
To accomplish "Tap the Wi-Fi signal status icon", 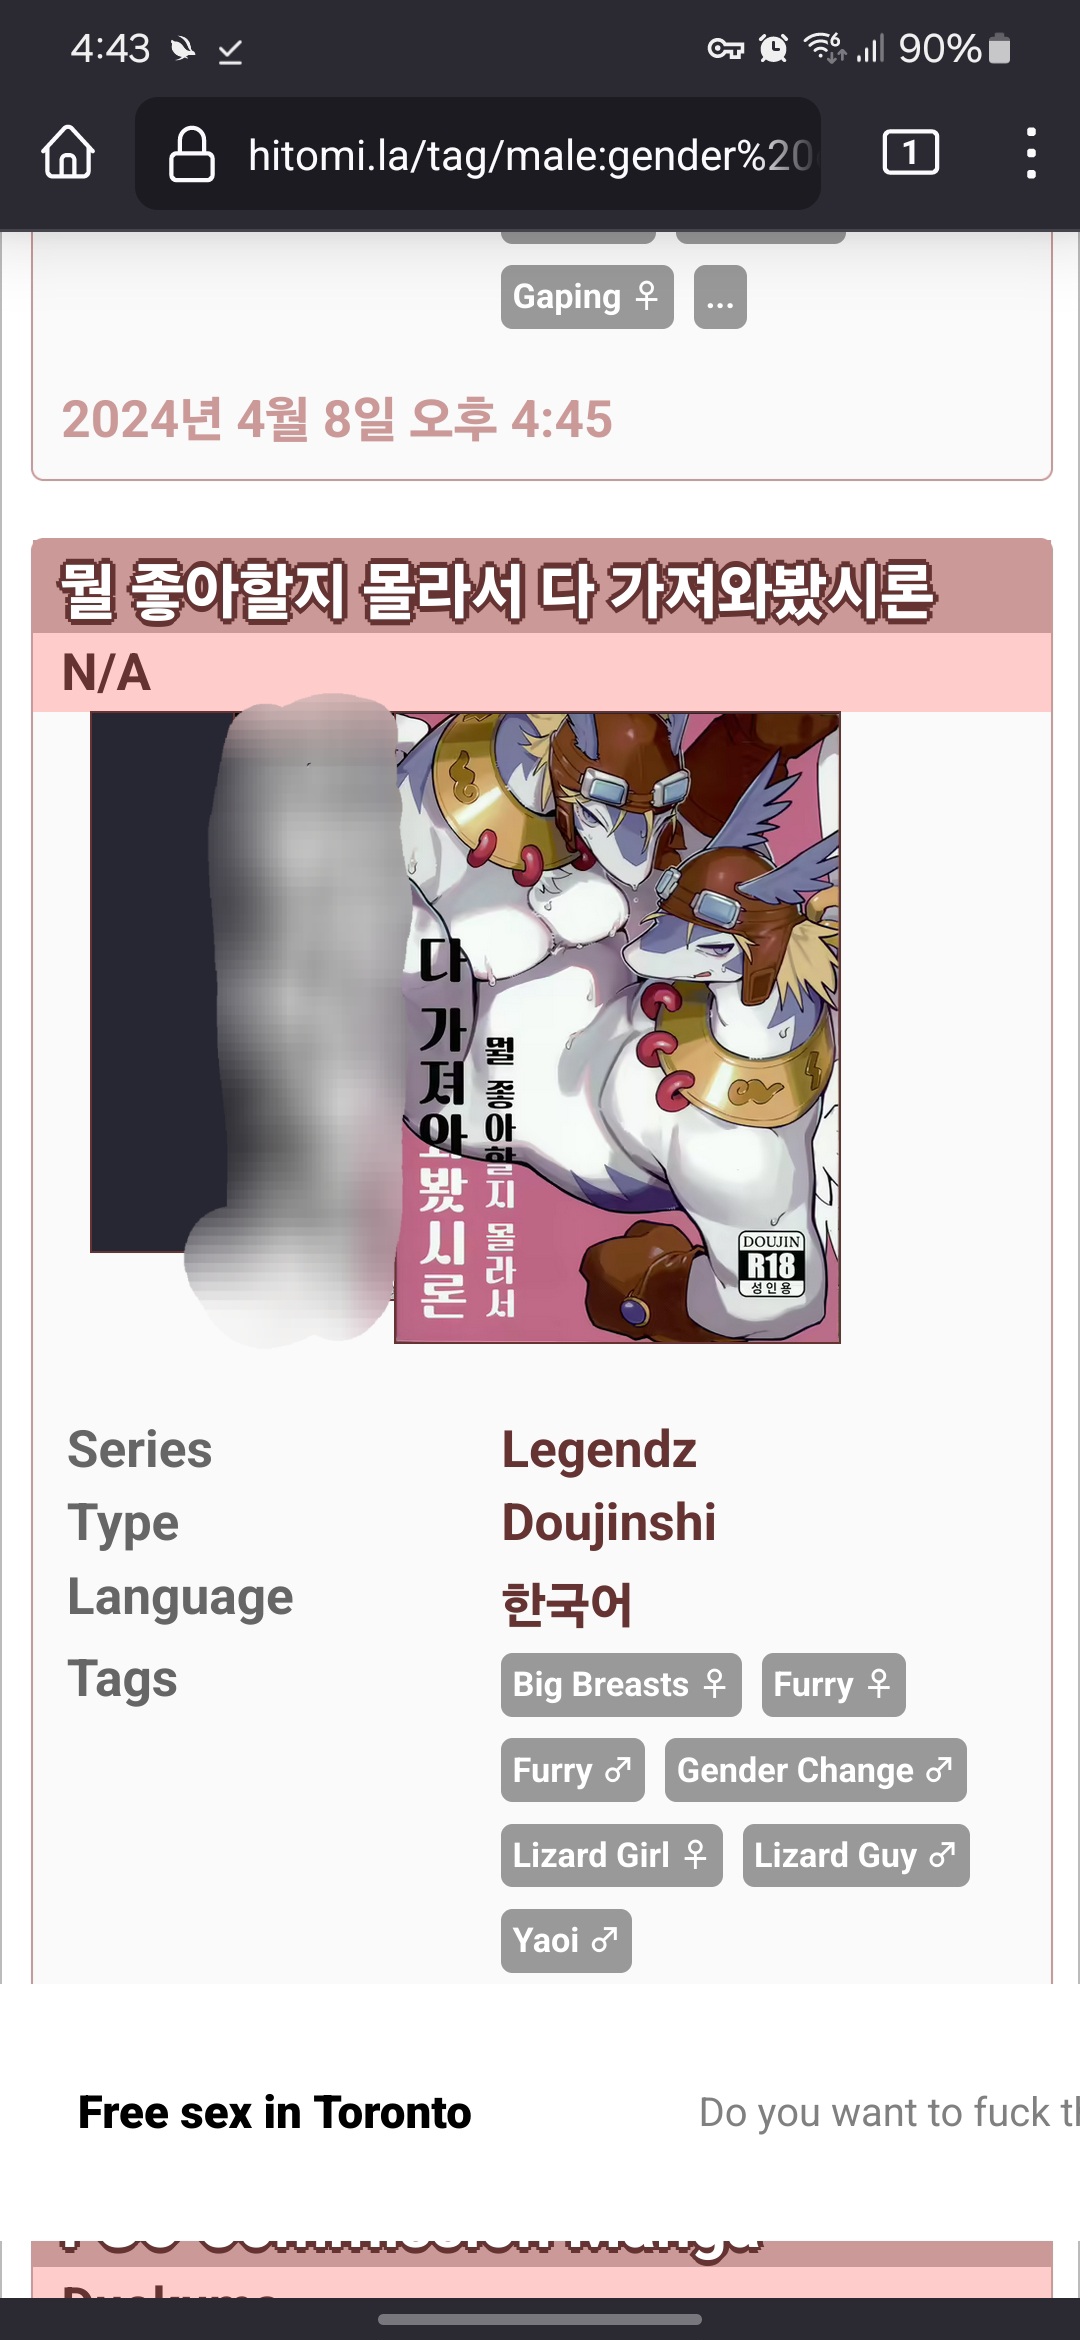I will click(825, 47).
